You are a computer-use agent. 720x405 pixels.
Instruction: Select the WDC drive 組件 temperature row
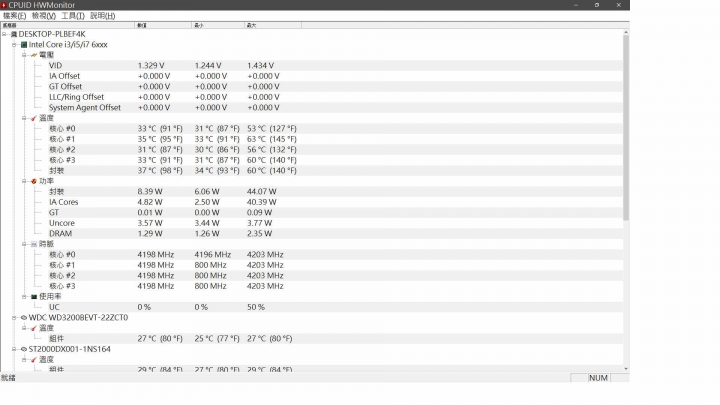[x=335, y=338]
